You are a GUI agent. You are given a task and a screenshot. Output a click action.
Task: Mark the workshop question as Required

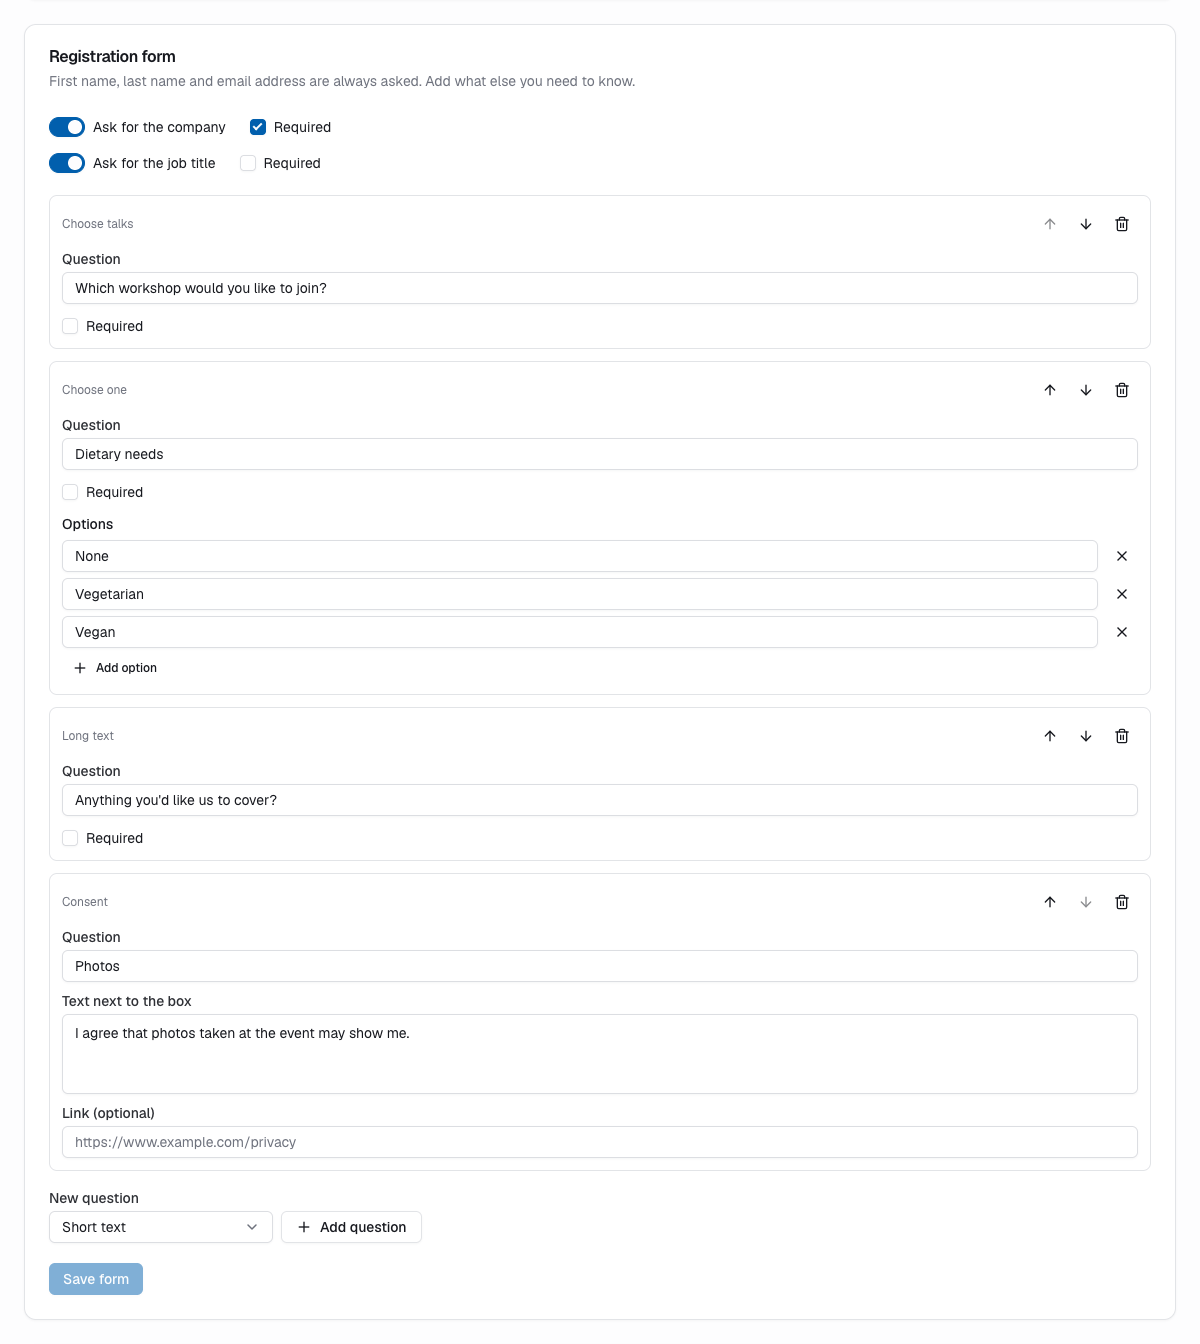pos(70,326)
